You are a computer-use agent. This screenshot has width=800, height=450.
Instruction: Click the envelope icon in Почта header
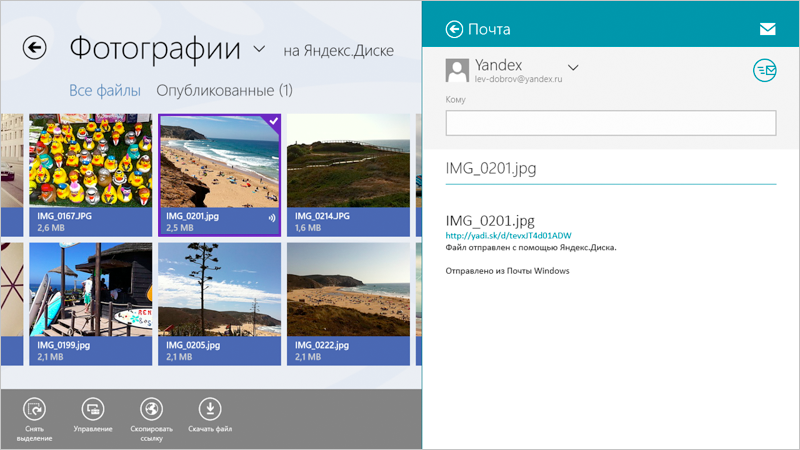767,29
